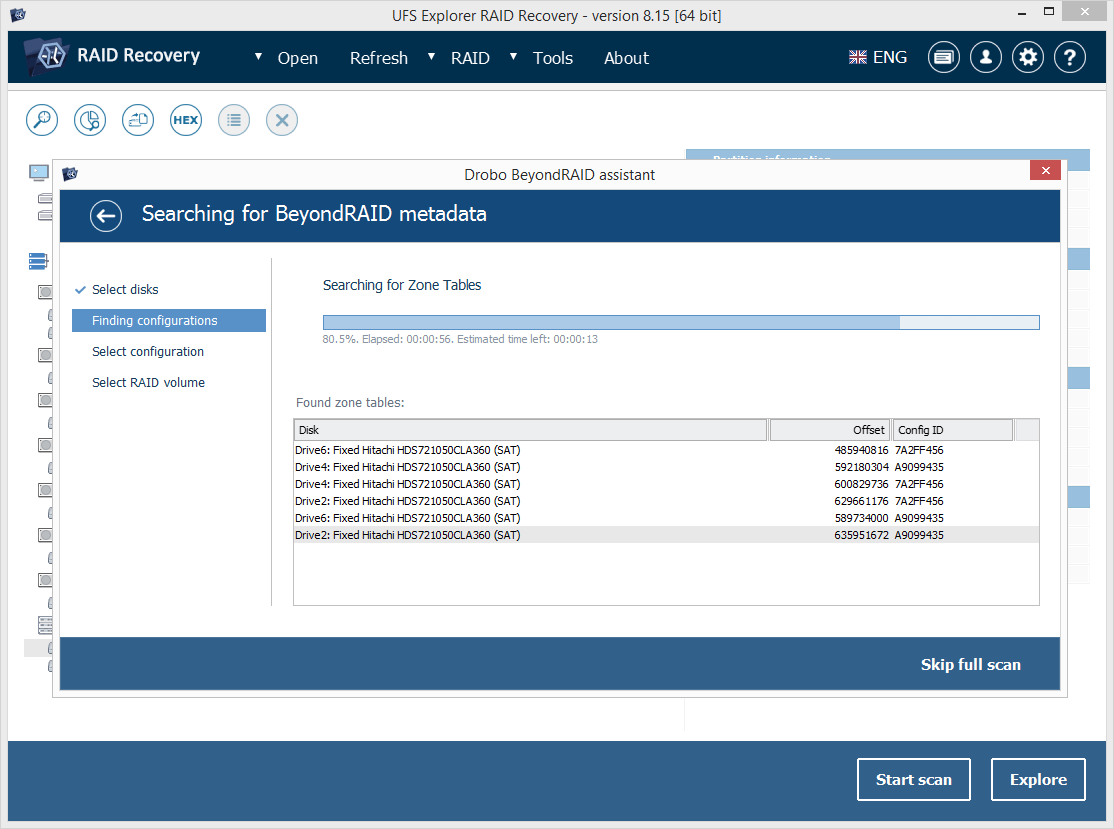Select Drive4 row with offset 592180304
The image size is (1114, 829).
coord(666,467)
